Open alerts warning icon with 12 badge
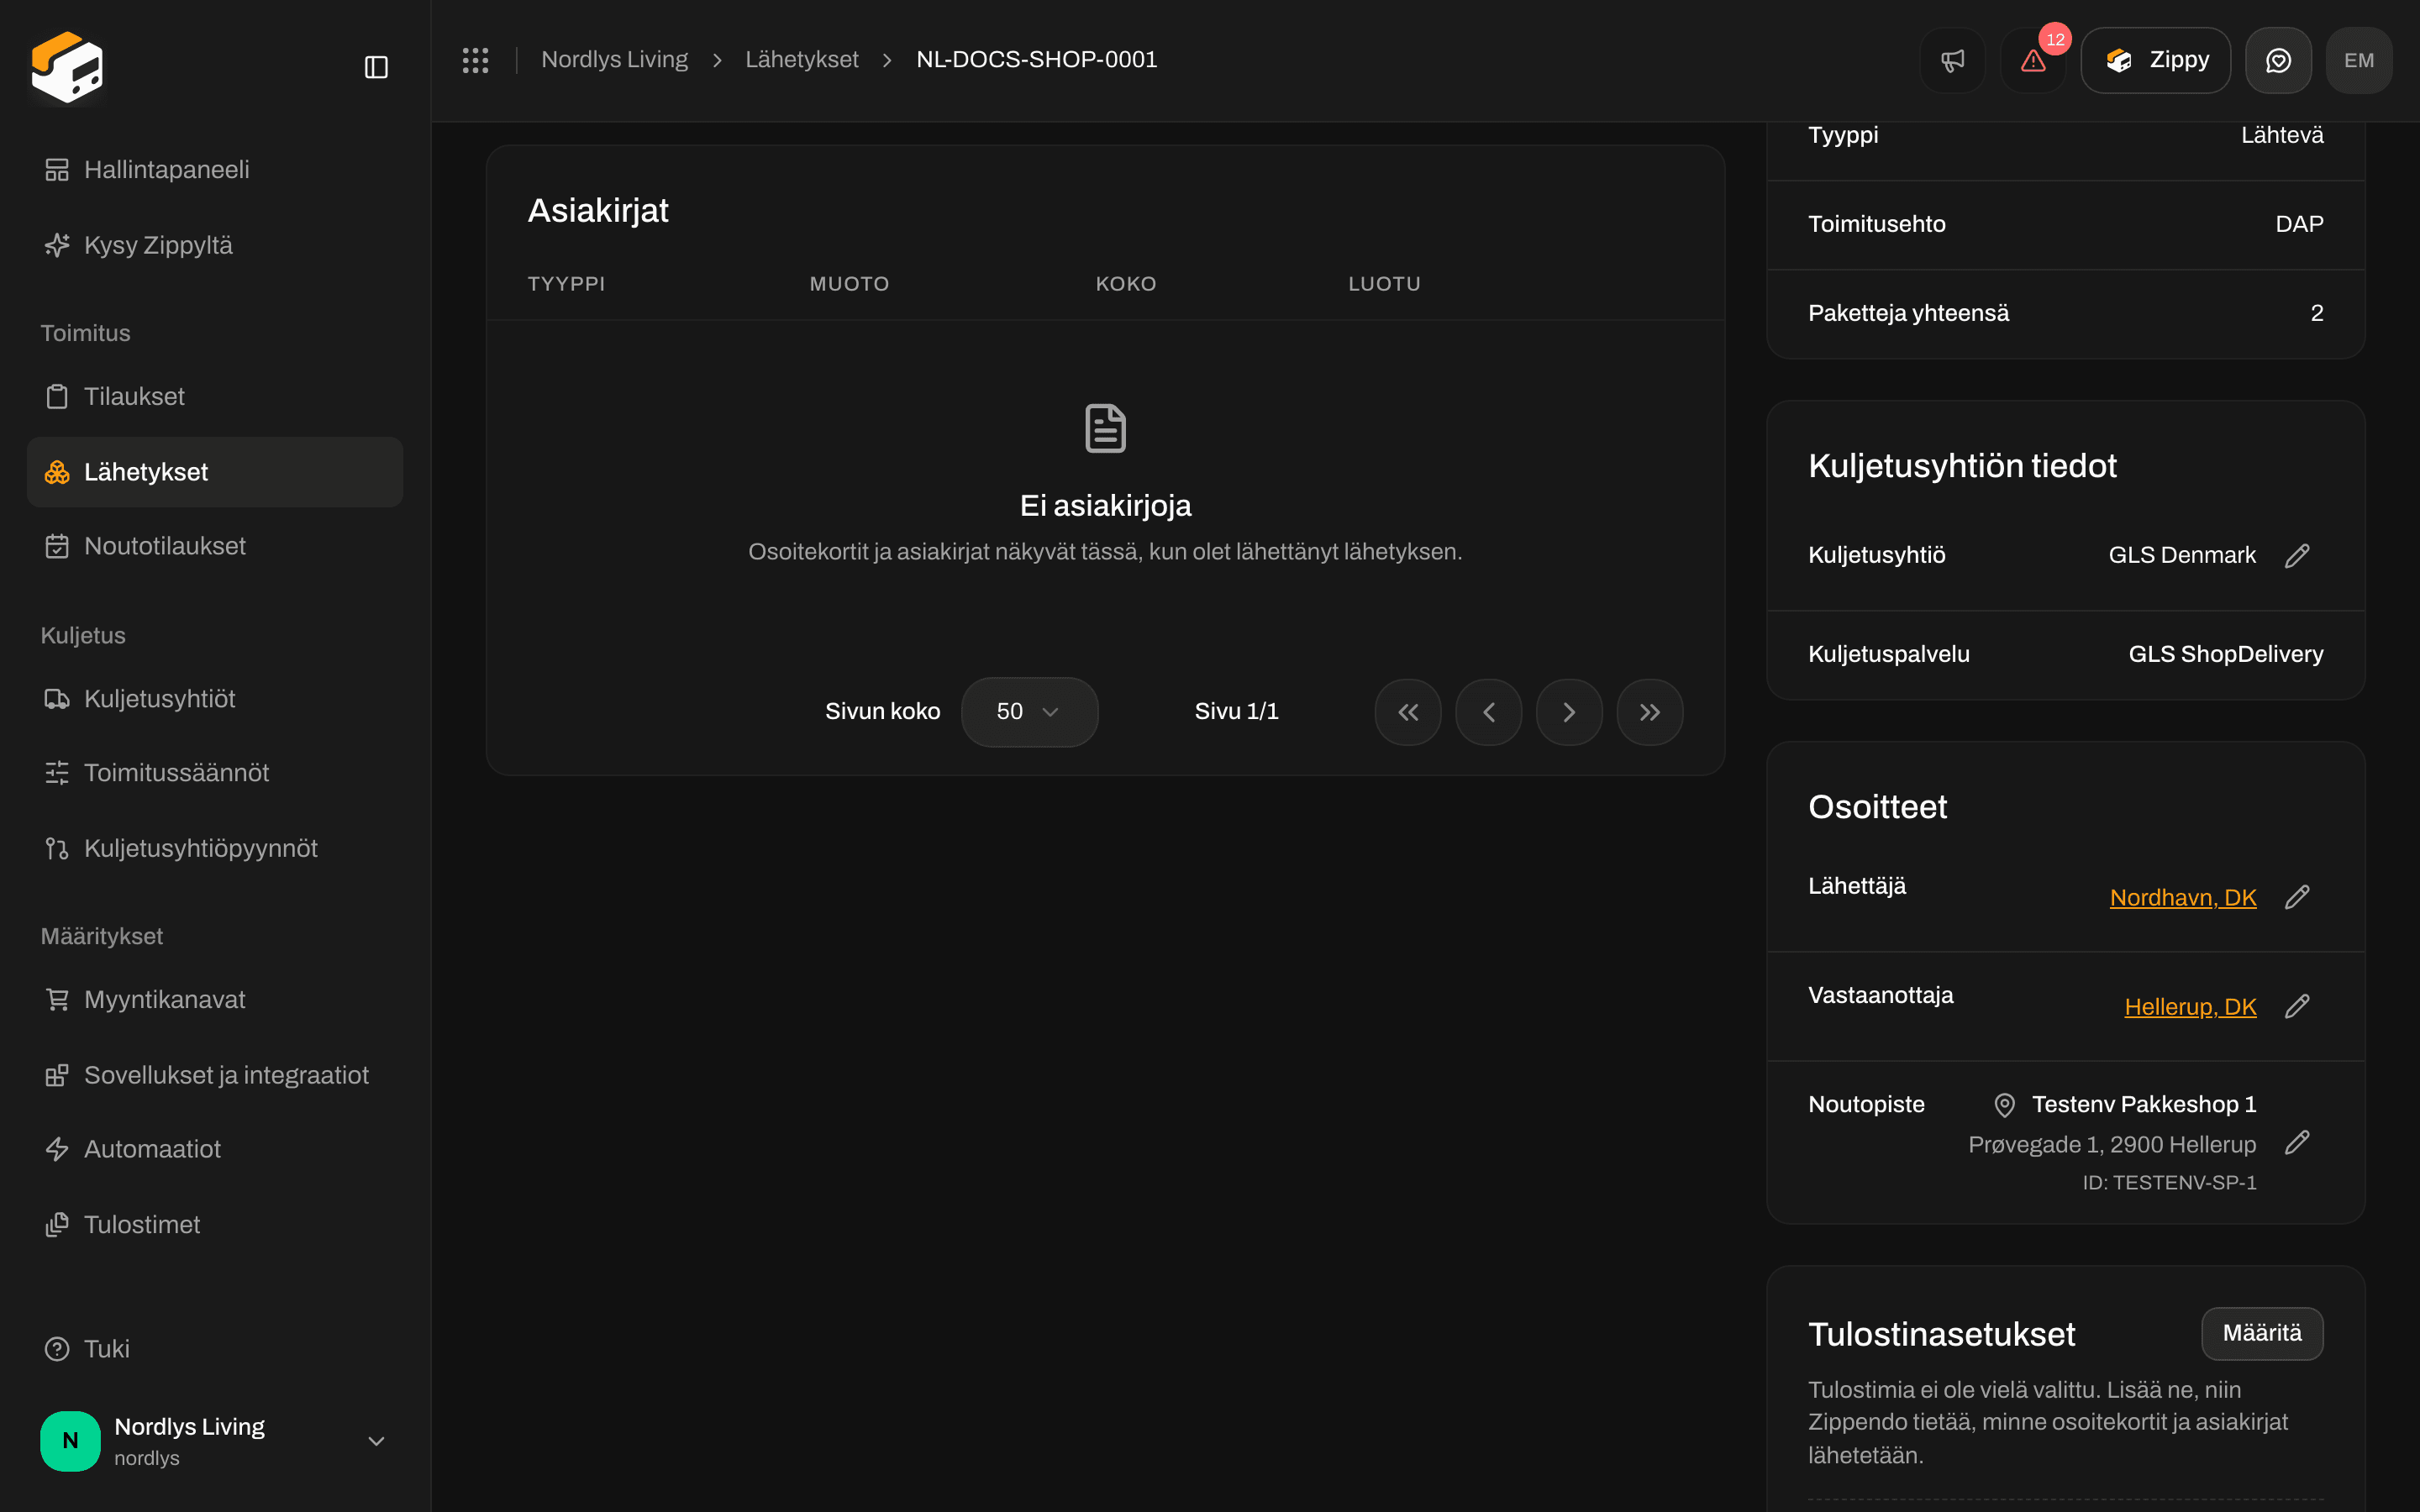Screen dimensions: 2420x1512 click(x=2033, y=60)
